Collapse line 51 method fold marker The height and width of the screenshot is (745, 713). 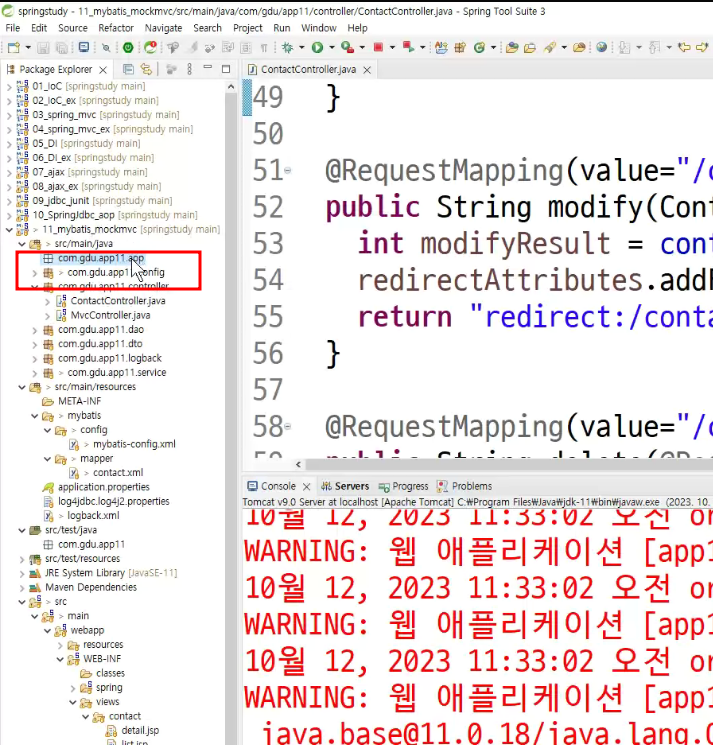pos(287,170)
